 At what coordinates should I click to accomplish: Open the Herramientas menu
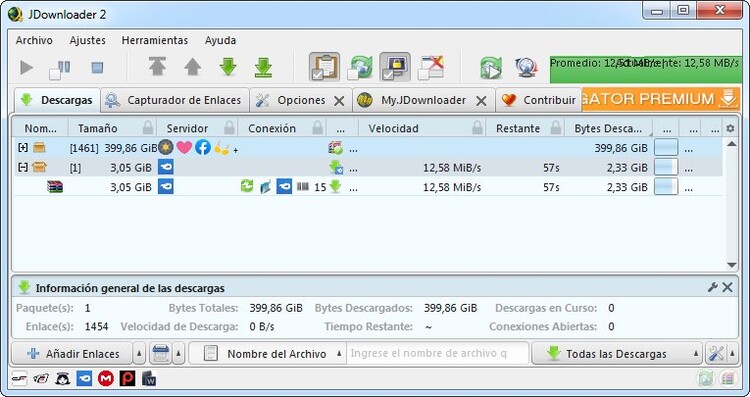pos(154,41)
